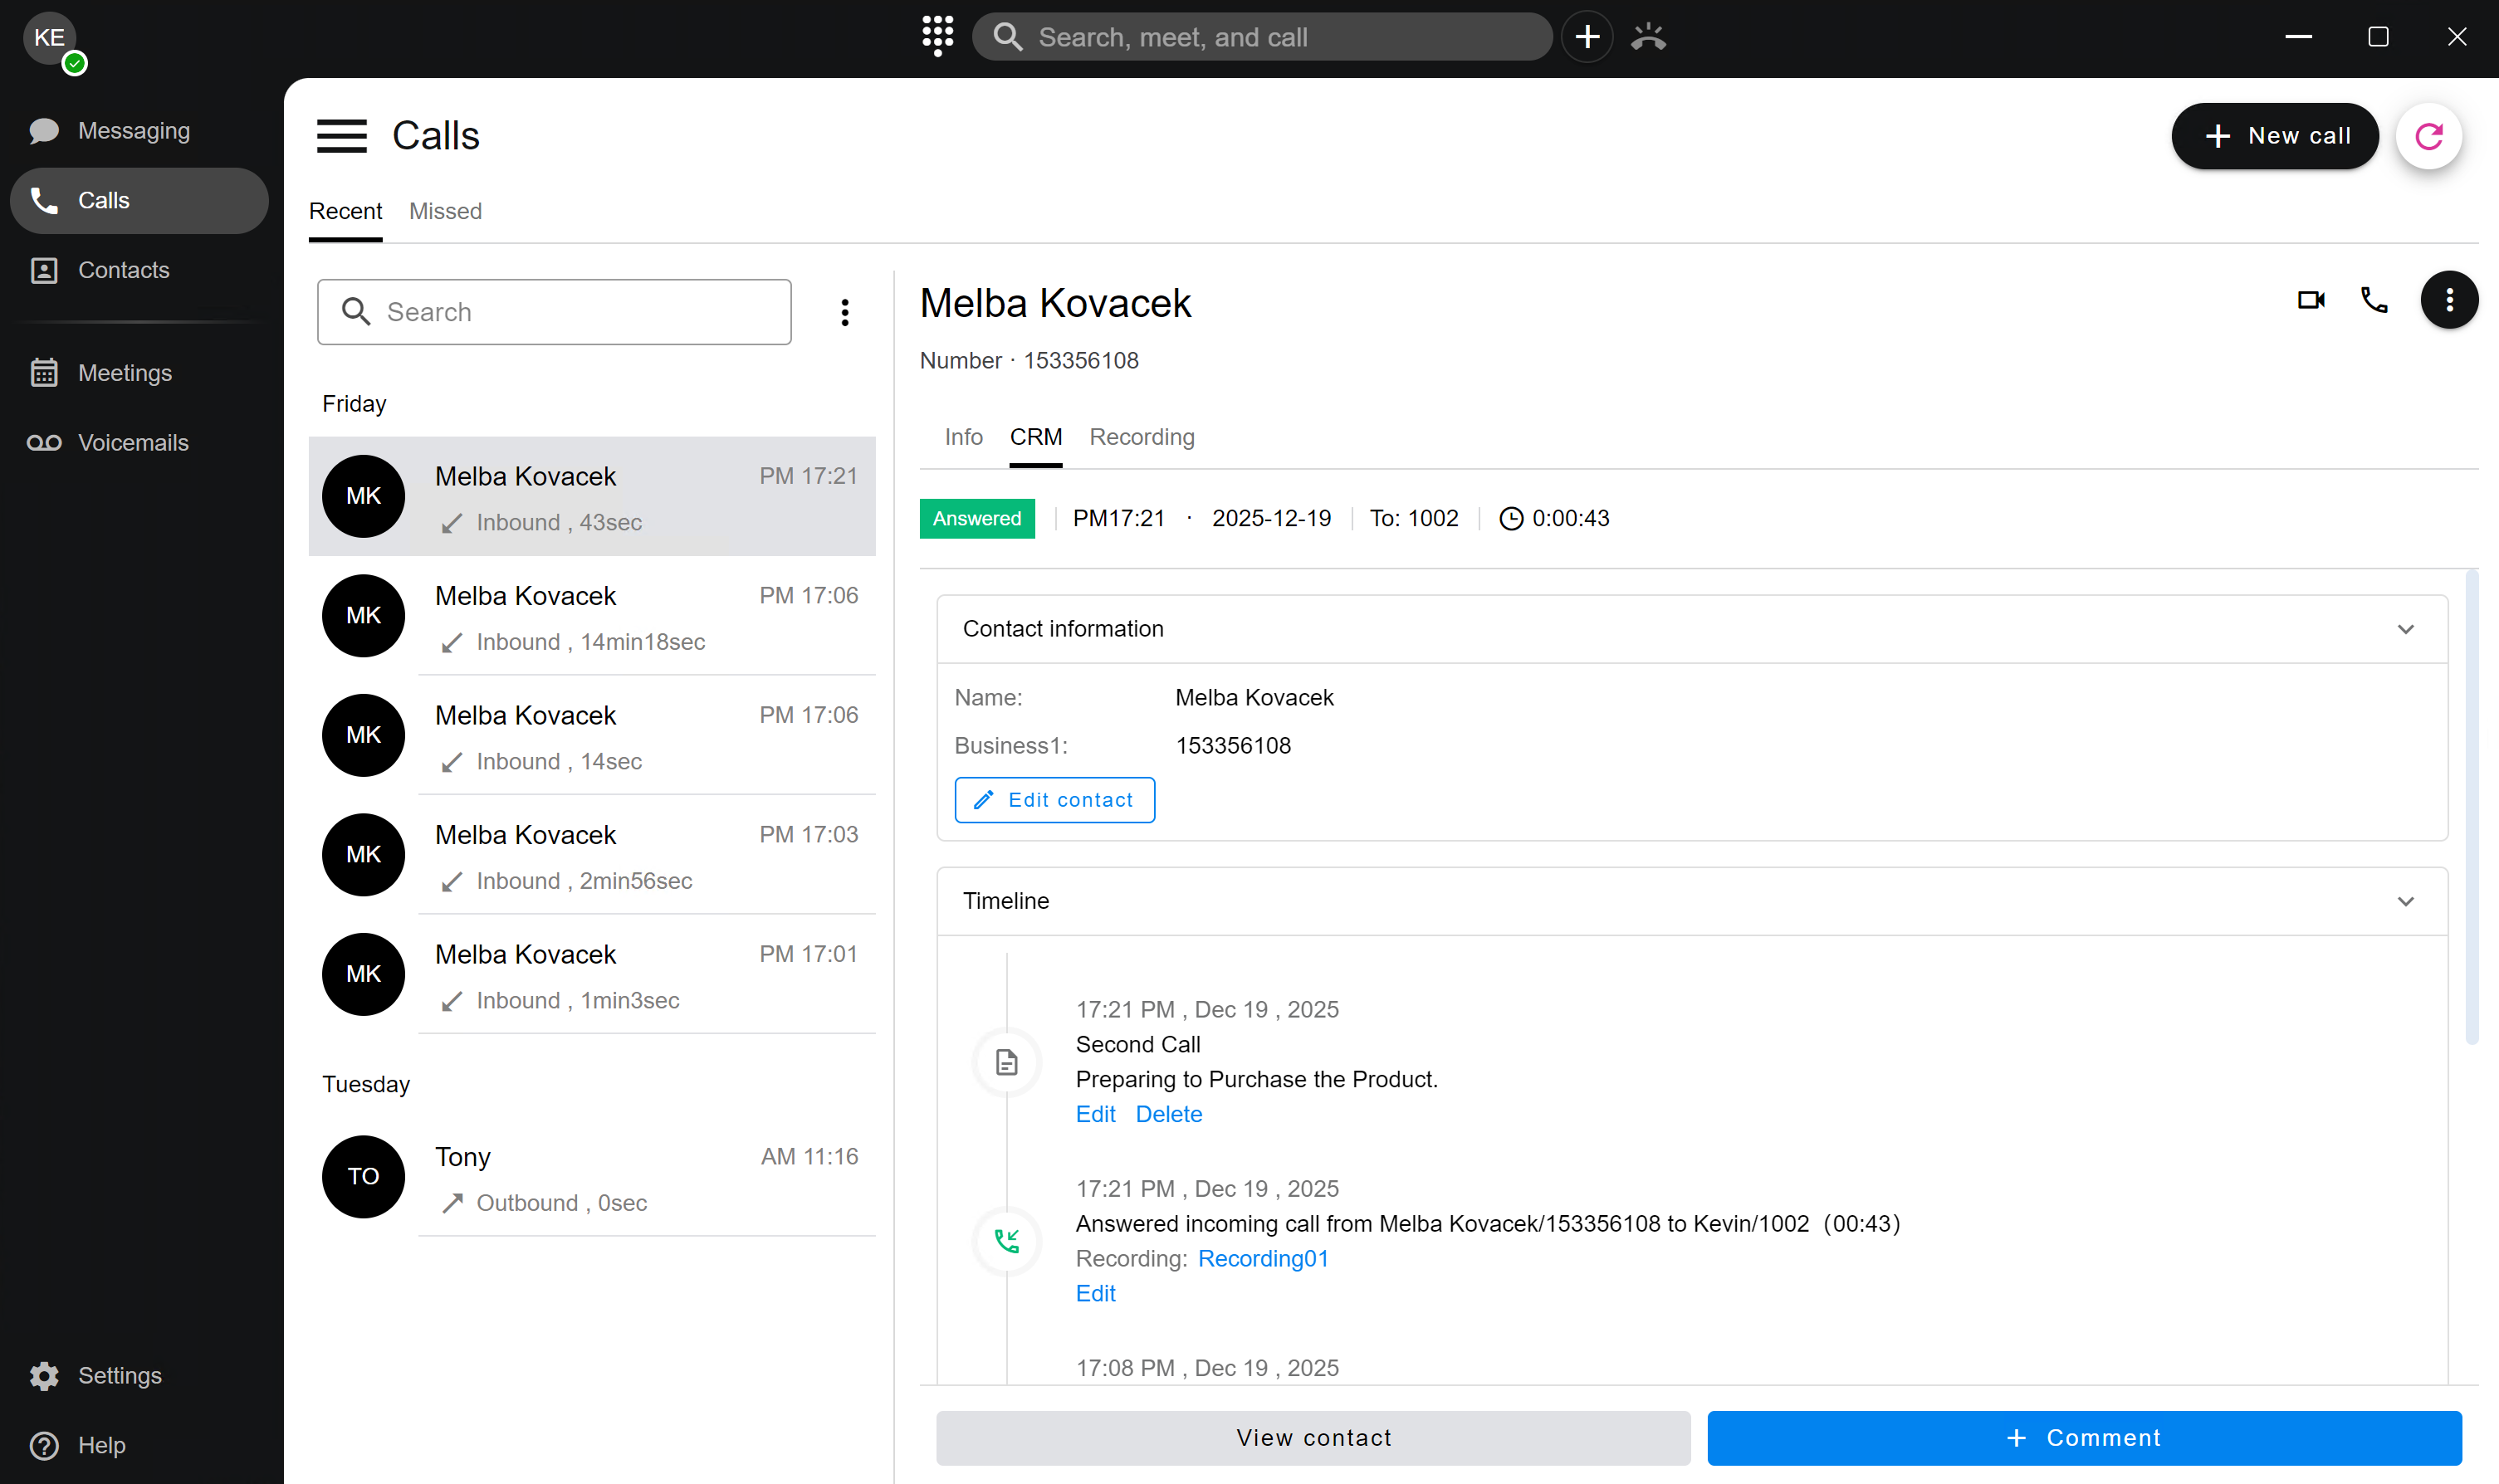Switch to the Missed calls tab
The height and width of the screenshot is (1484, 2499).
point(445,211)
